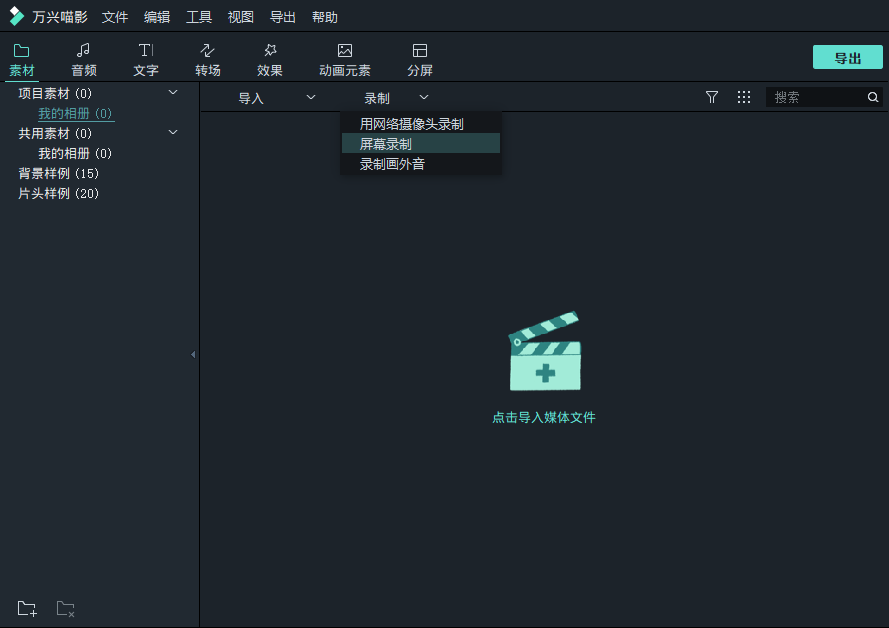Open the 动画元素 (Elements) panel
The height and width of the screenshot is (628, 889).
(344, 57)
